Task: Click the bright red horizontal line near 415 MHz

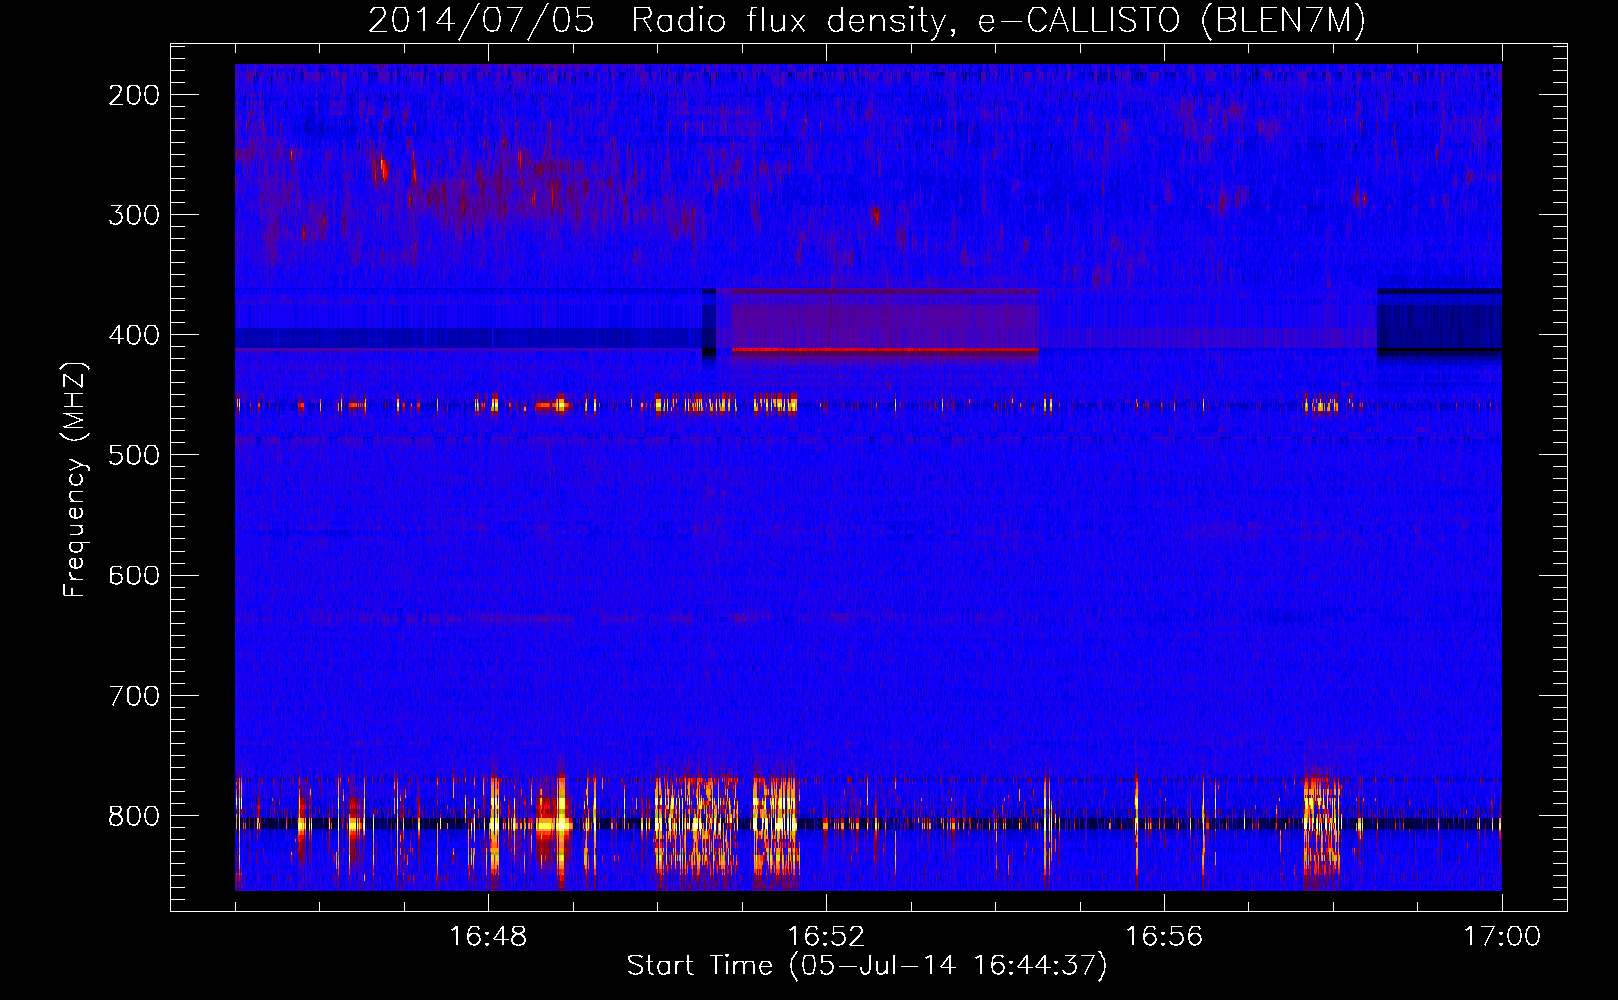Action: [886, 350]
